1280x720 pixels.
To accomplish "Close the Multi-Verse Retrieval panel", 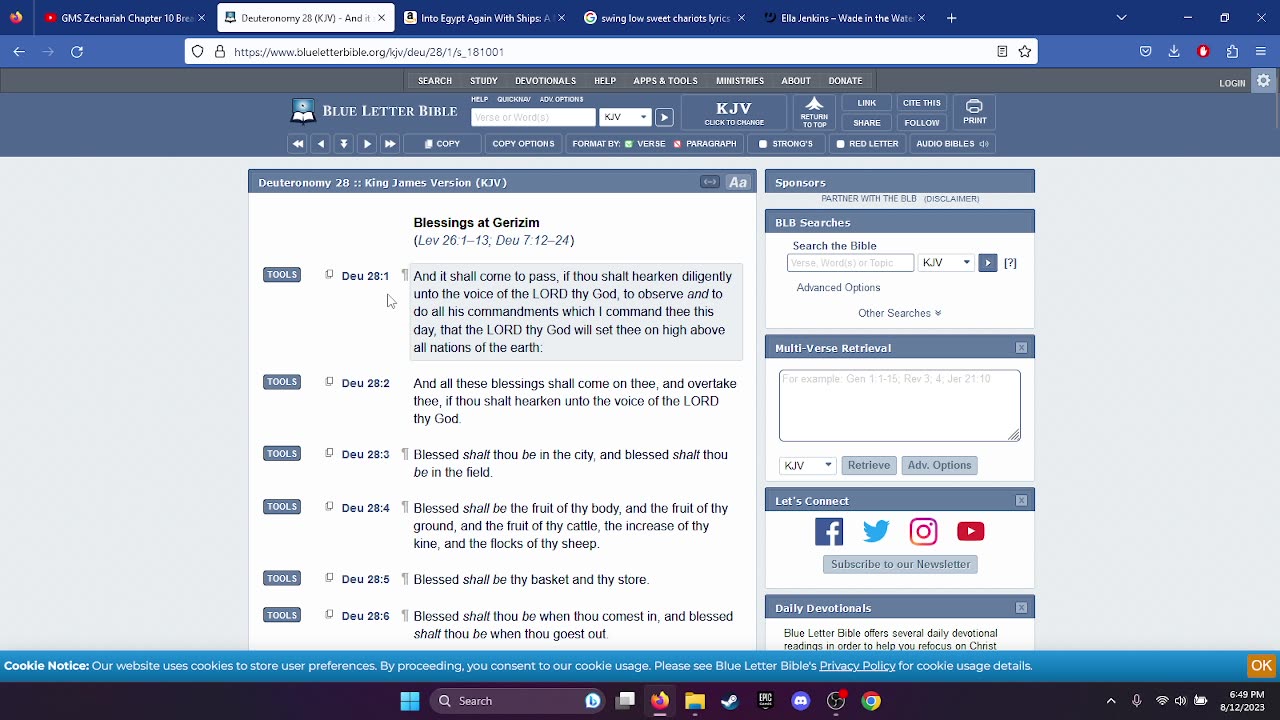I will (x=1021, y=348).
